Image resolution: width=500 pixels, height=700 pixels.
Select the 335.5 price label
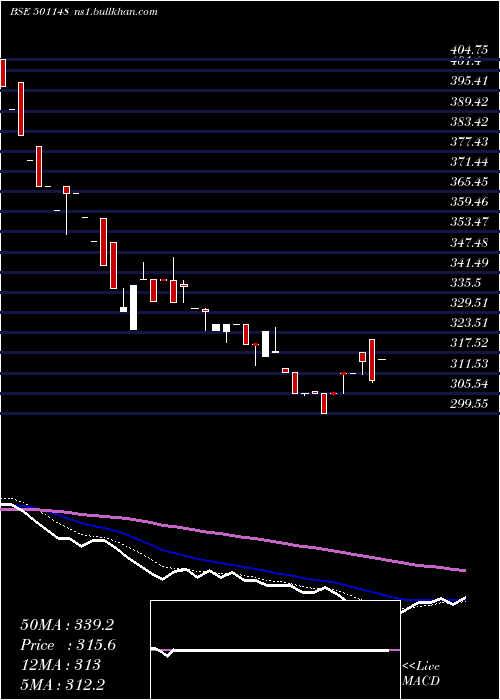pyautogui.click(x=466, y=283)
